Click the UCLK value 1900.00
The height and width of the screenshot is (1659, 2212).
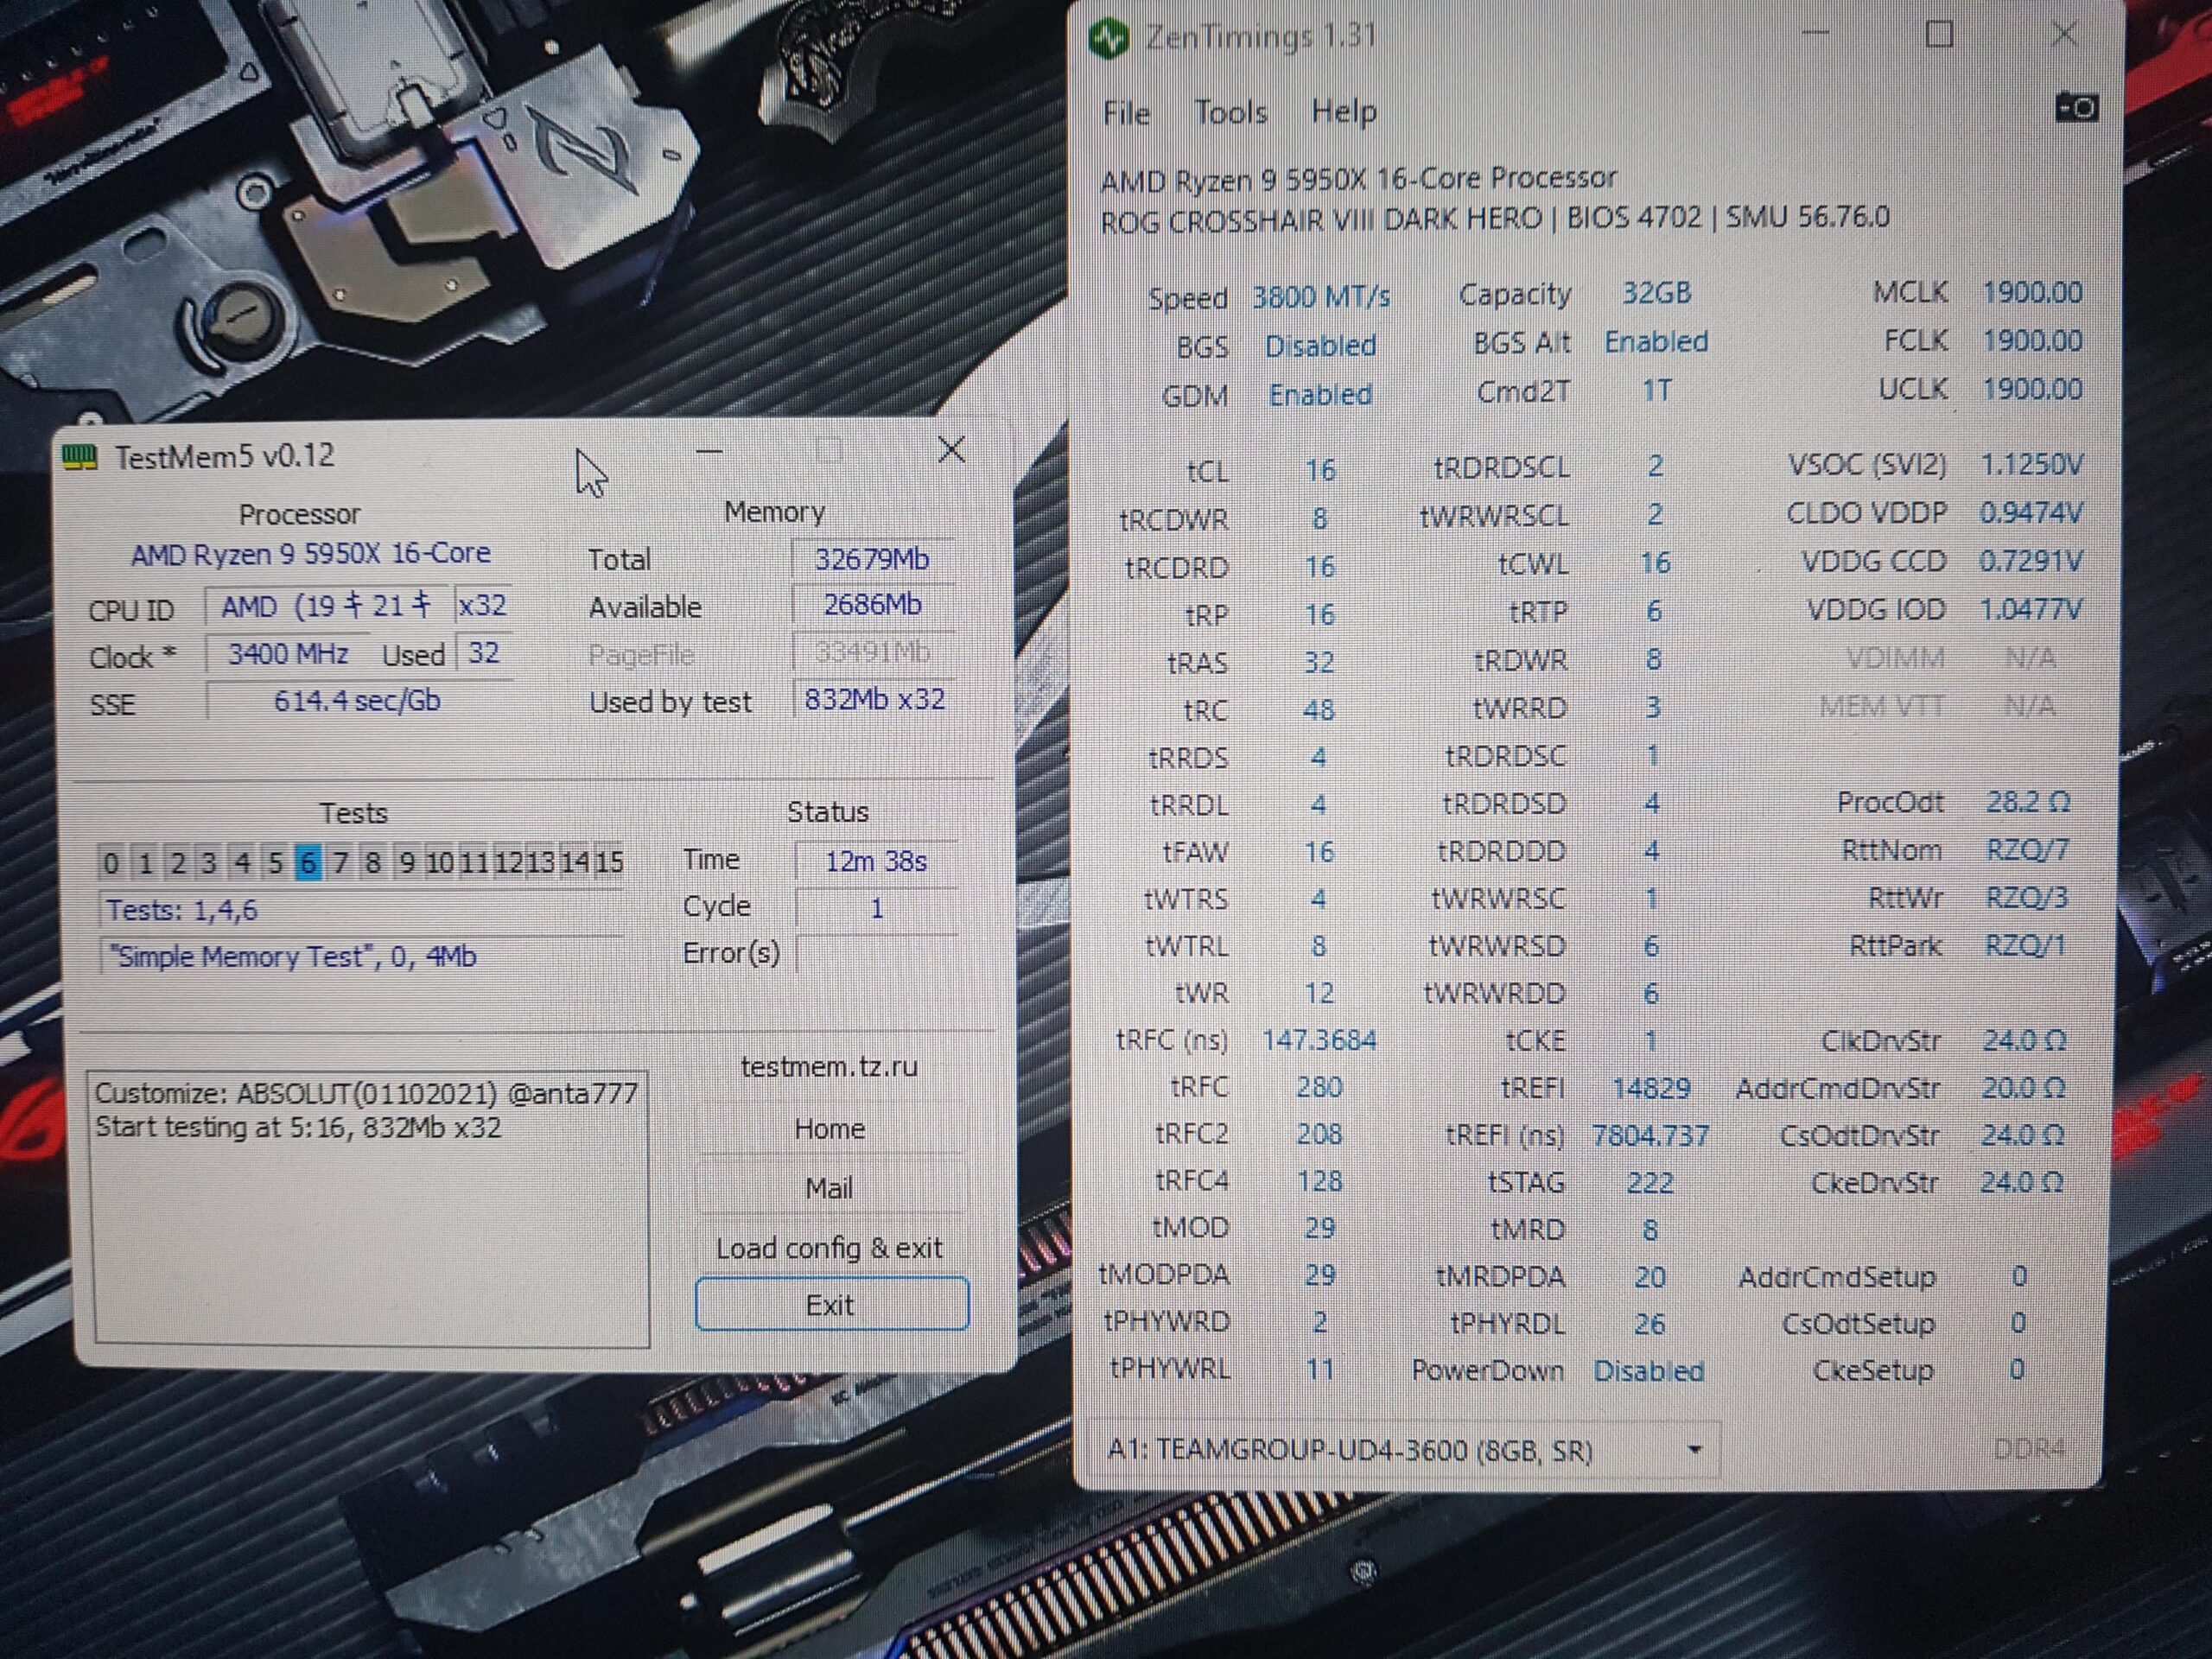pyautogui.click(x=2032, y=389)
